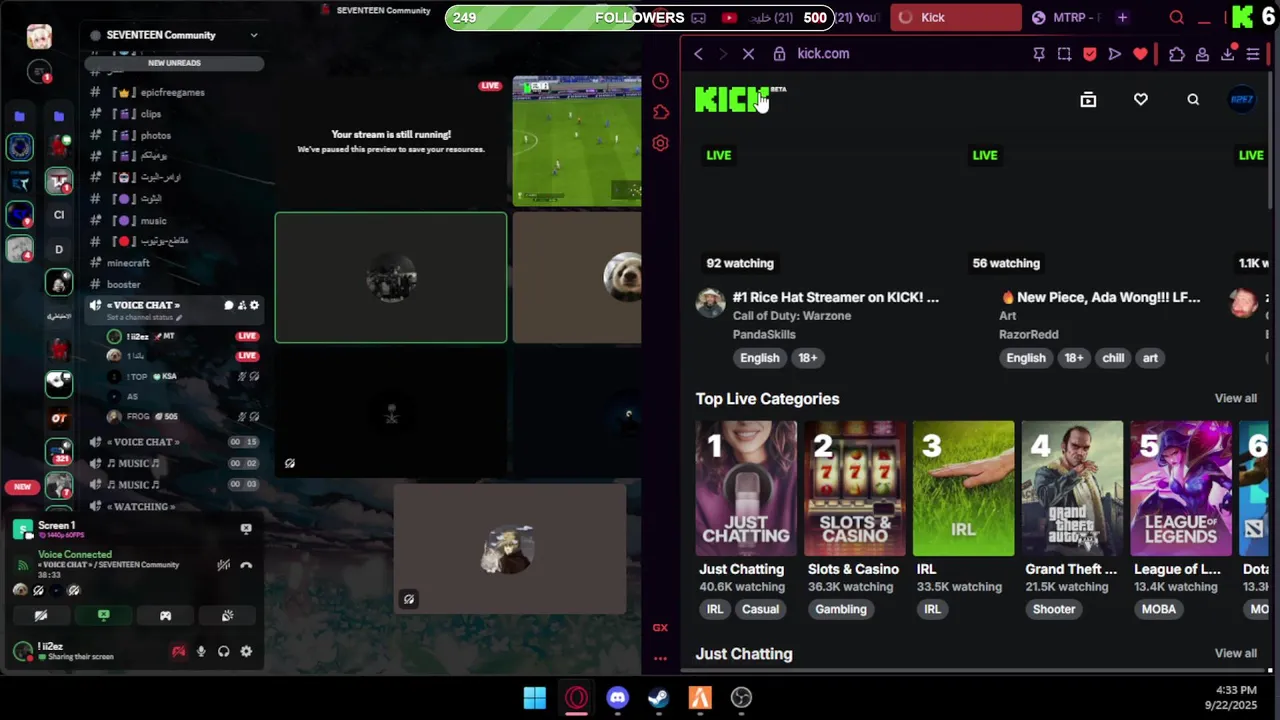Open the epicfreegames channel
The height and width of the screenshot is (720, 1280).
(174, 92)
